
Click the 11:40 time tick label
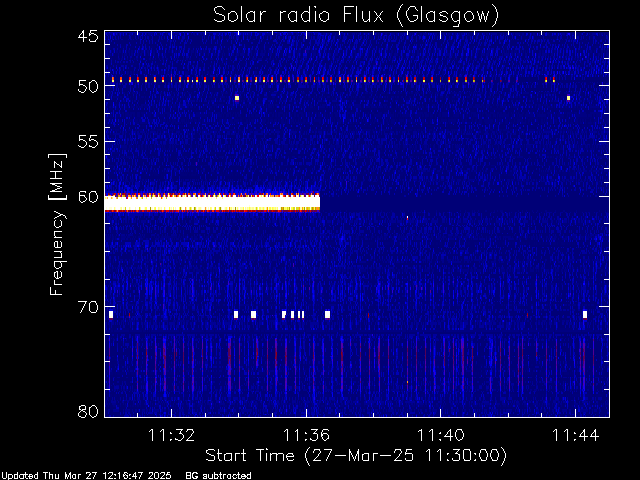[440, 435]
